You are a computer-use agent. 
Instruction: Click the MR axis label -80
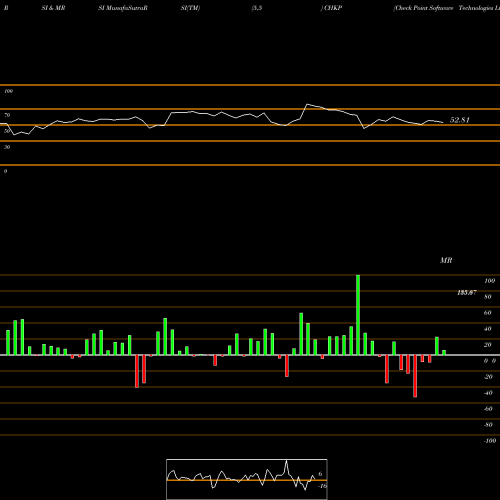[x=488, y=425]
